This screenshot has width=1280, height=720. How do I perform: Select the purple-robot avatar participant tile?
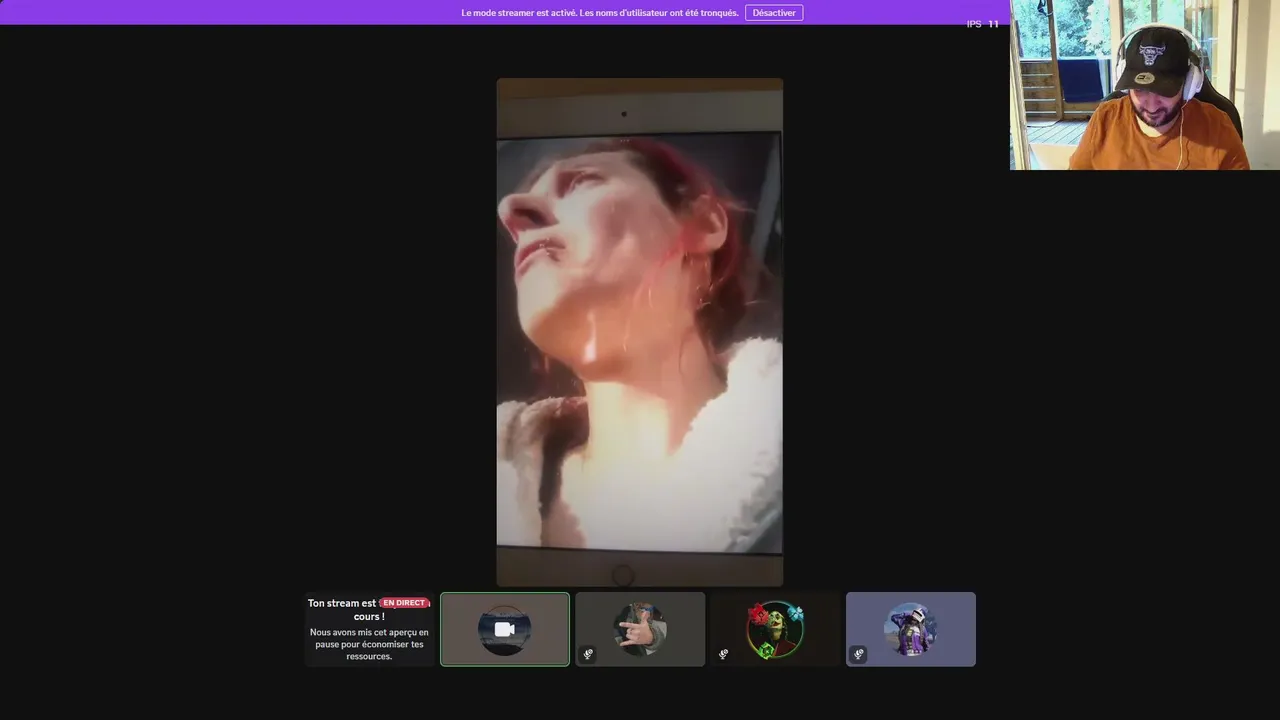(911, 629)
